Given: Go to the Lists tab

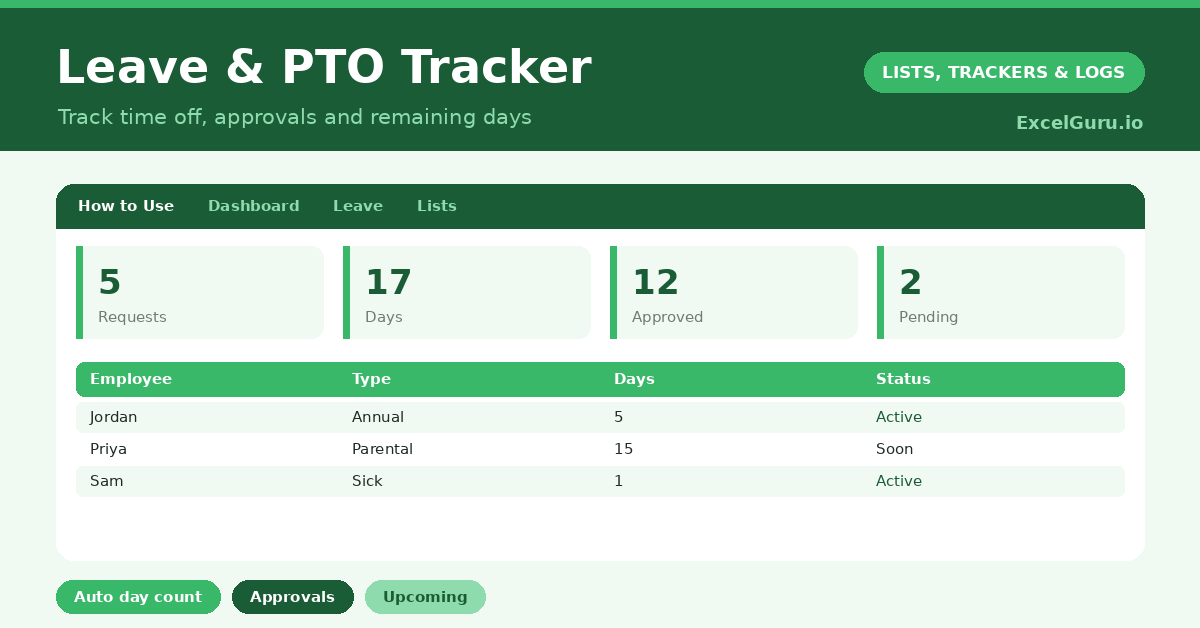Looking at the screenshot, I should 437,206.
